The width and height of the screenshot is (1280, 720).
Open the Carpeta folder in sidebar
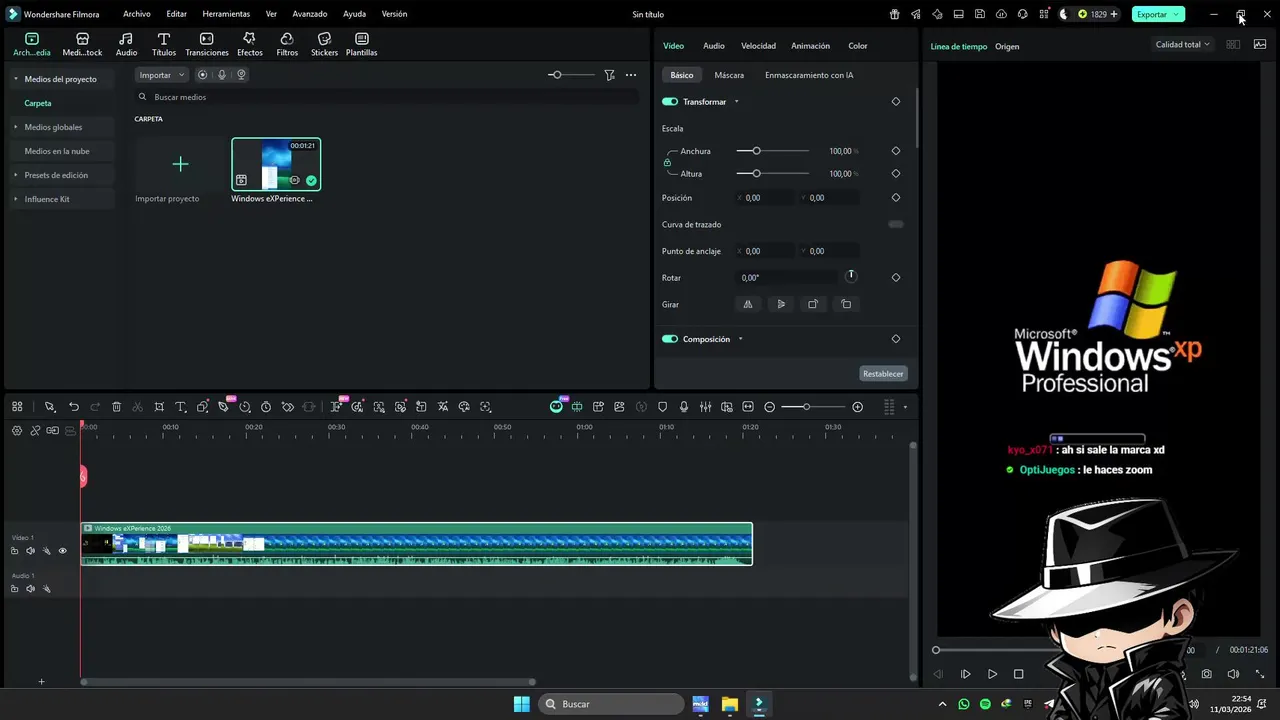pos(38,103)
